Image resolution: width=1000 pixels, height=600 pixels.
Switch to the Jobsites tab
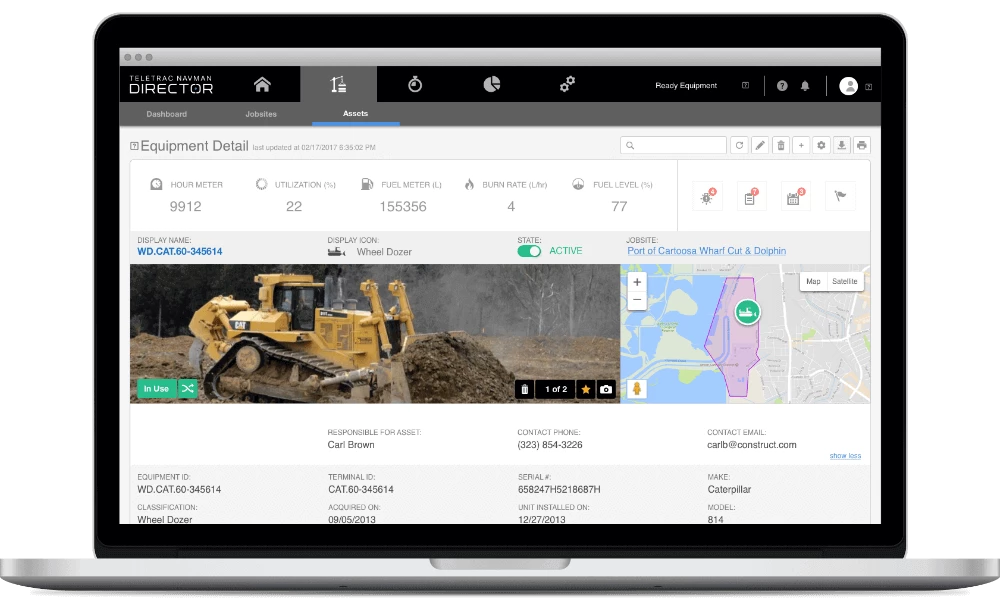(261, 114)
